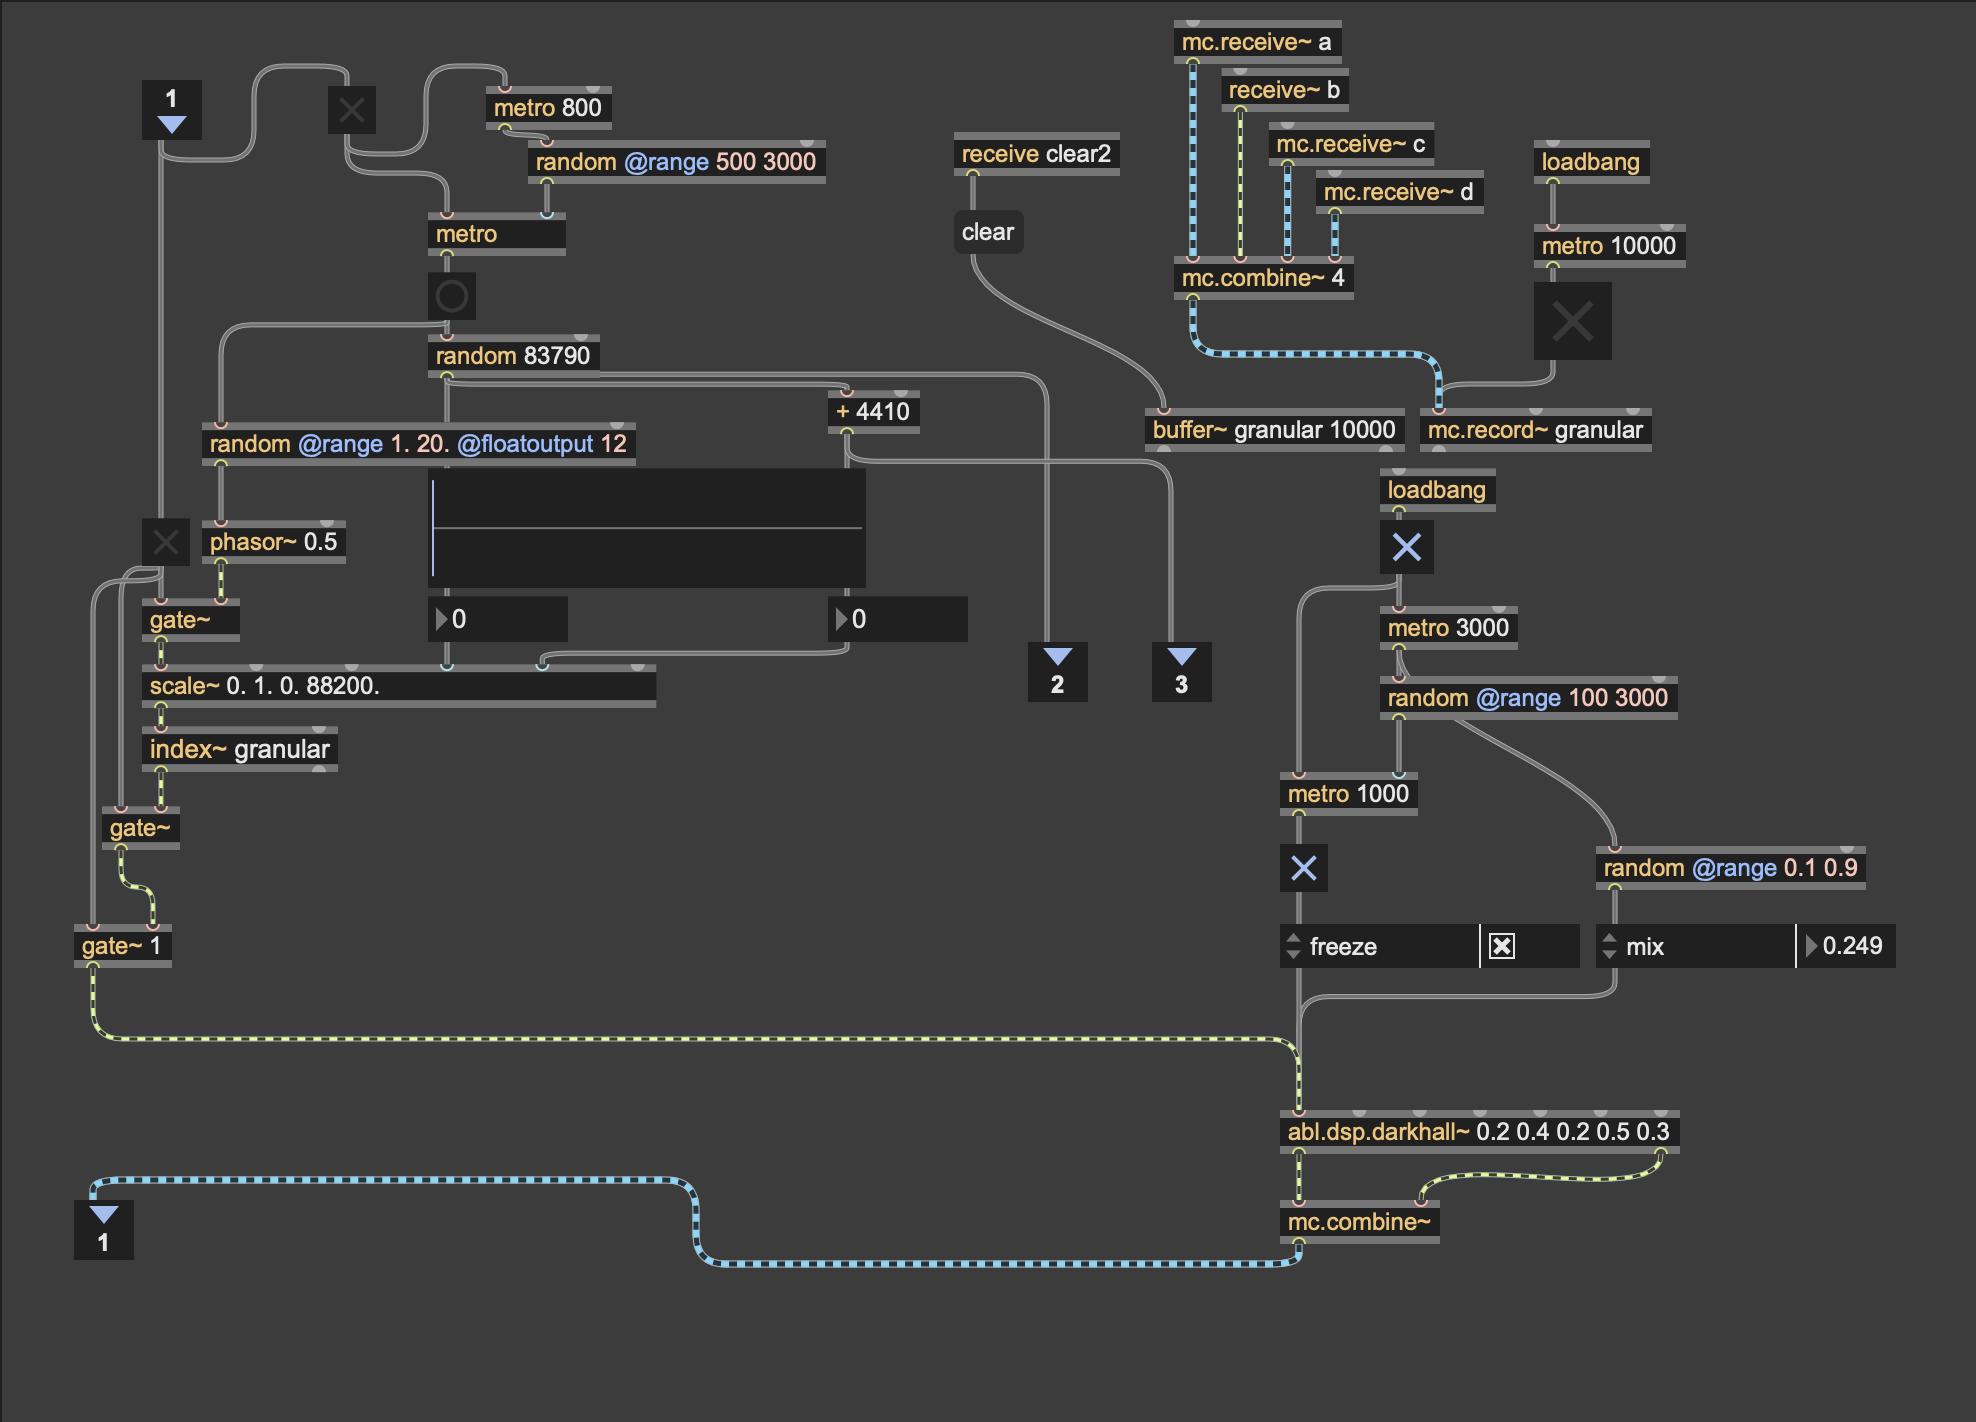Click the send triangle labeled 1 at bottom left
The width and height of the screenshot is (1976, 1422).
(x=104, y=1229)
